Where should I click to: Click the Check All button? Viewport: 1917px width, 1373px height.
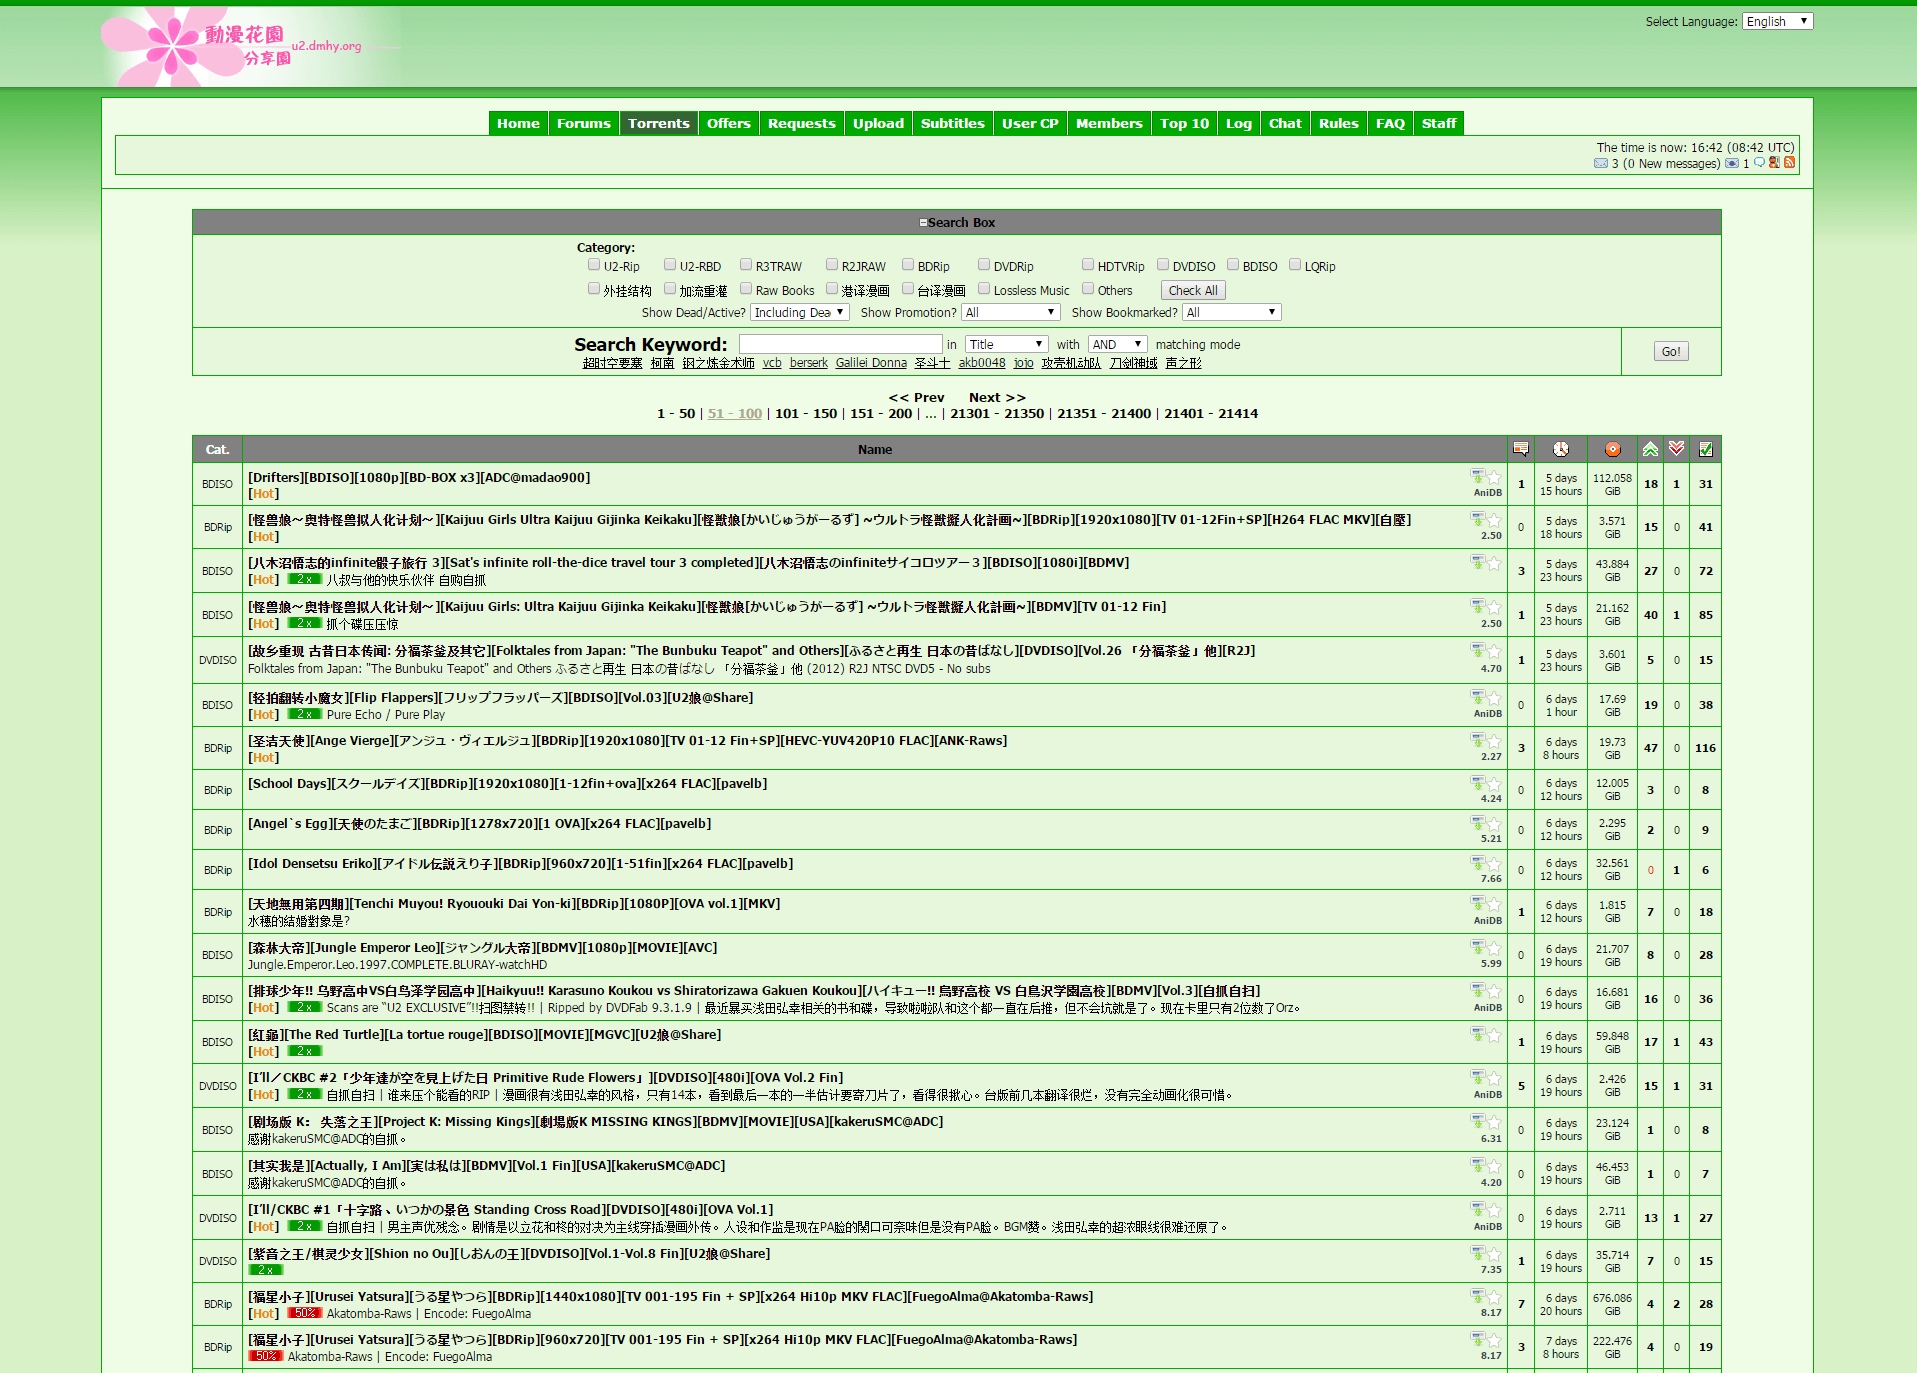[x=1193, y=290]
